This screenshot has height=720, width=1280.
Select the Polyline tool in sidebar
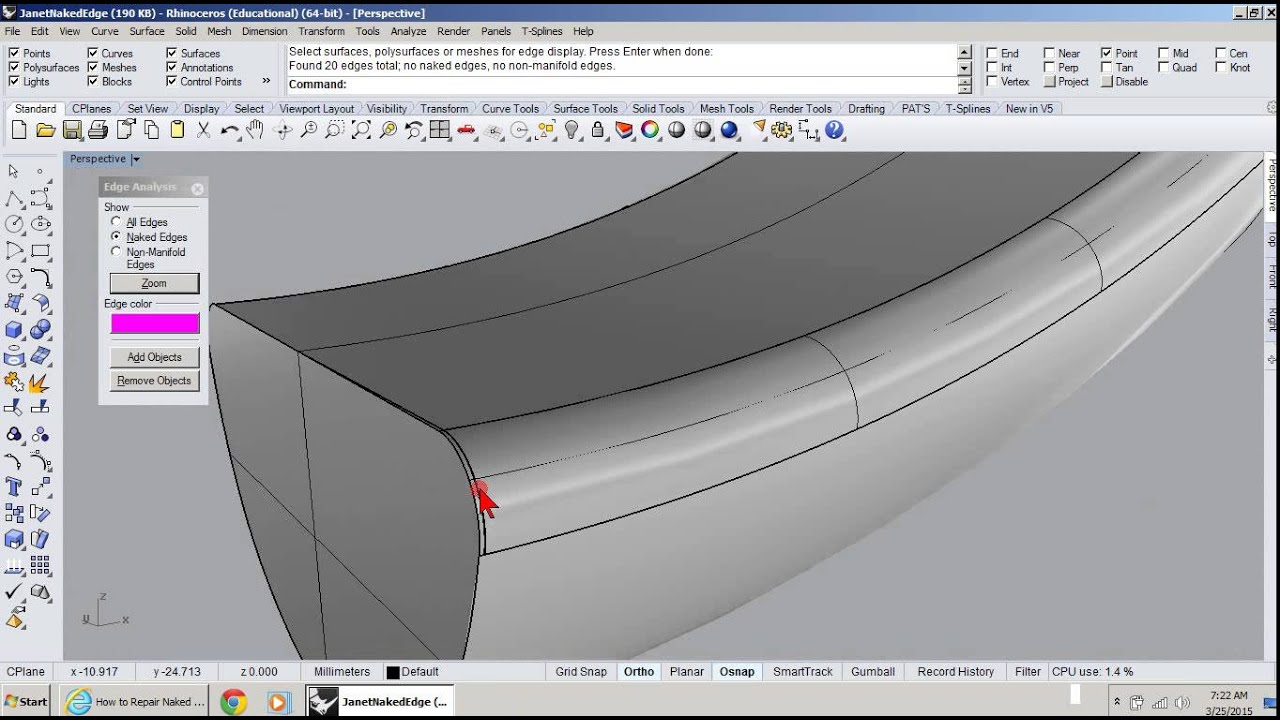click(14, 198)
